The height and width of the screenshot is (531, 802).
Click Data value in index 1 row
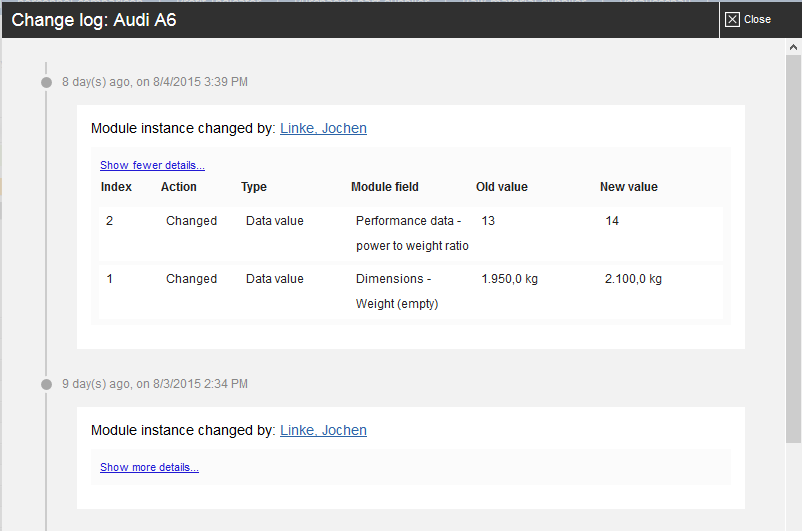tap(275, 279)
